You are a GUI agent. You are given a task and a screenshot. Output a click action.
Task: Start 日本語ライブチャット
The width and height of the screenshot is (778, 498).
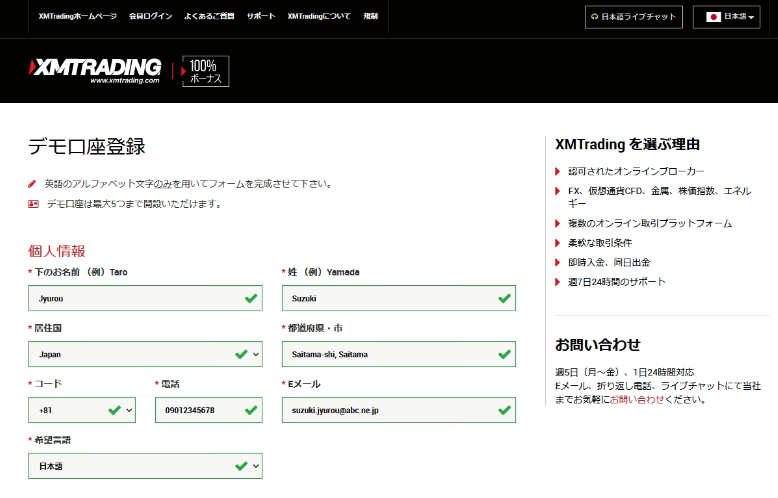[x=634, y=17]
